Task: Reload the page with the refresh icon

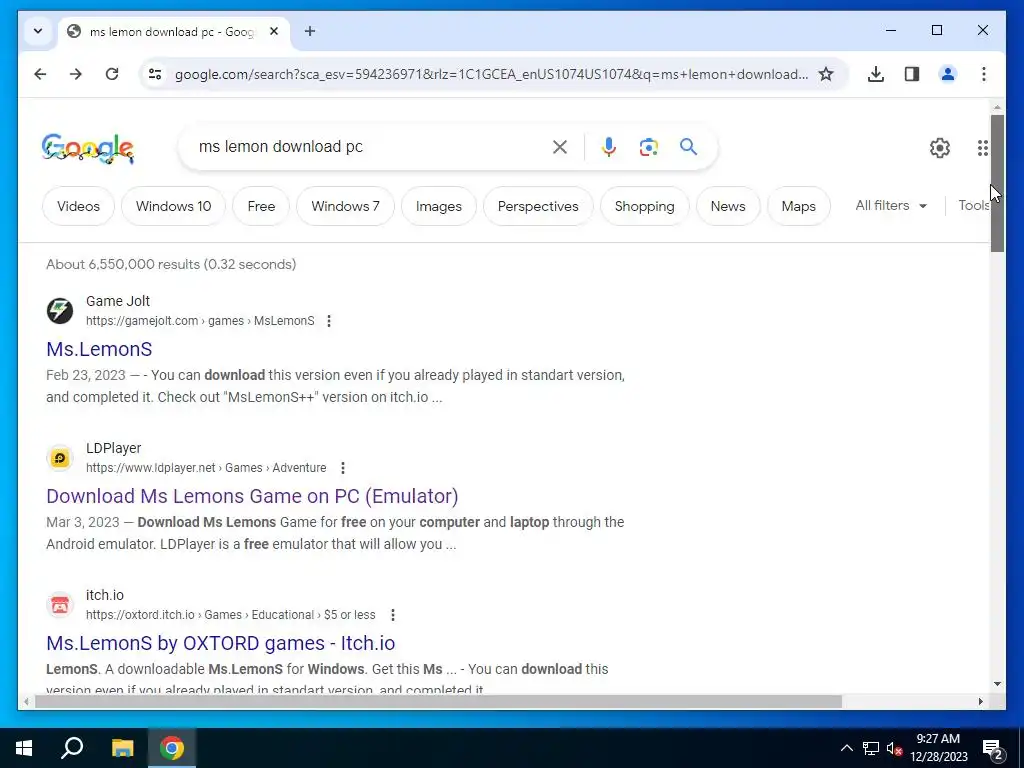Action: click(x=112, y=74)
